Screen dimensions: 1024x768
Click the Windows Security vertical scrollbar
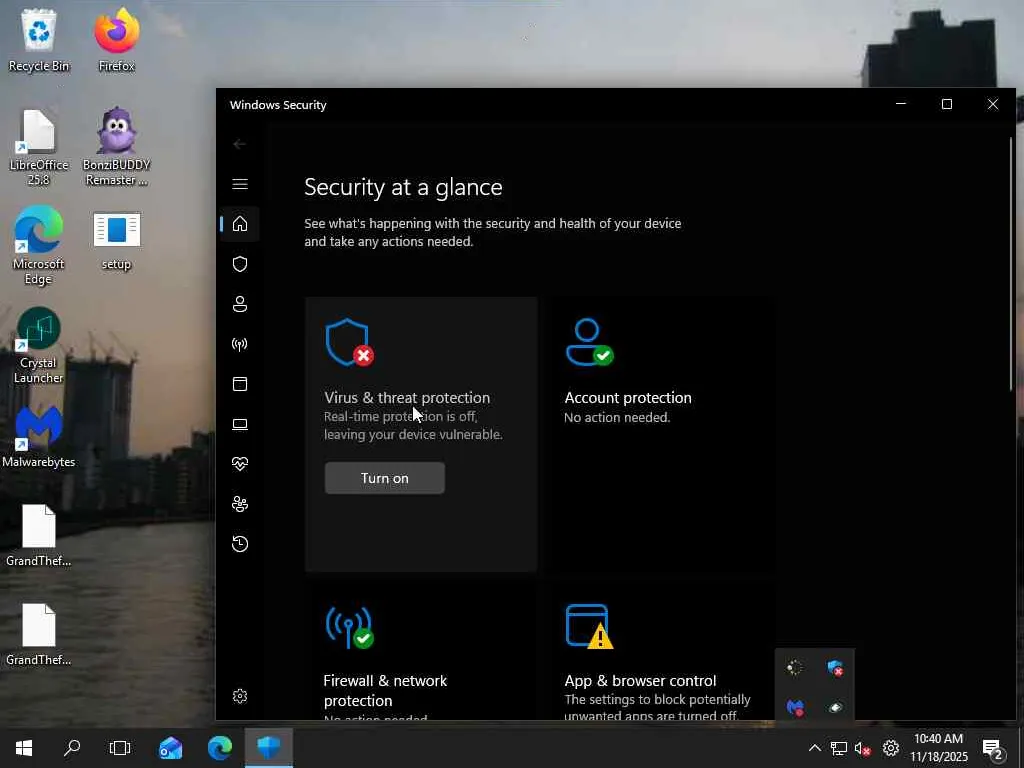pos(1012,263)
